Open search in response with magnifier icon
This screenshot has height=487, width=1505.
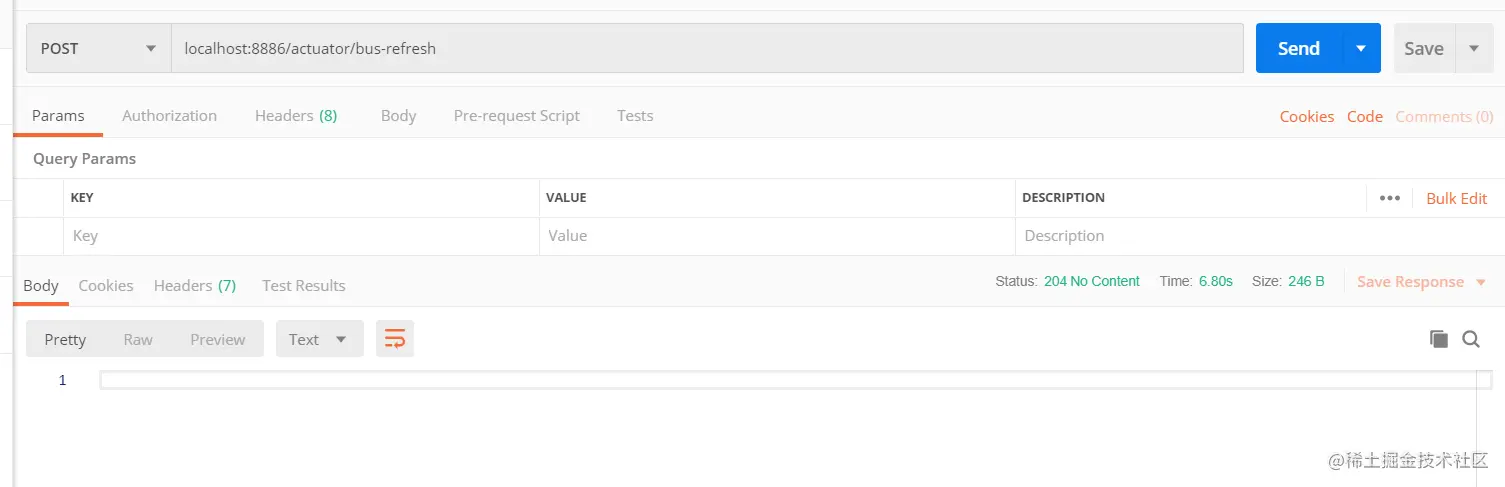(x=1471, y=339)
